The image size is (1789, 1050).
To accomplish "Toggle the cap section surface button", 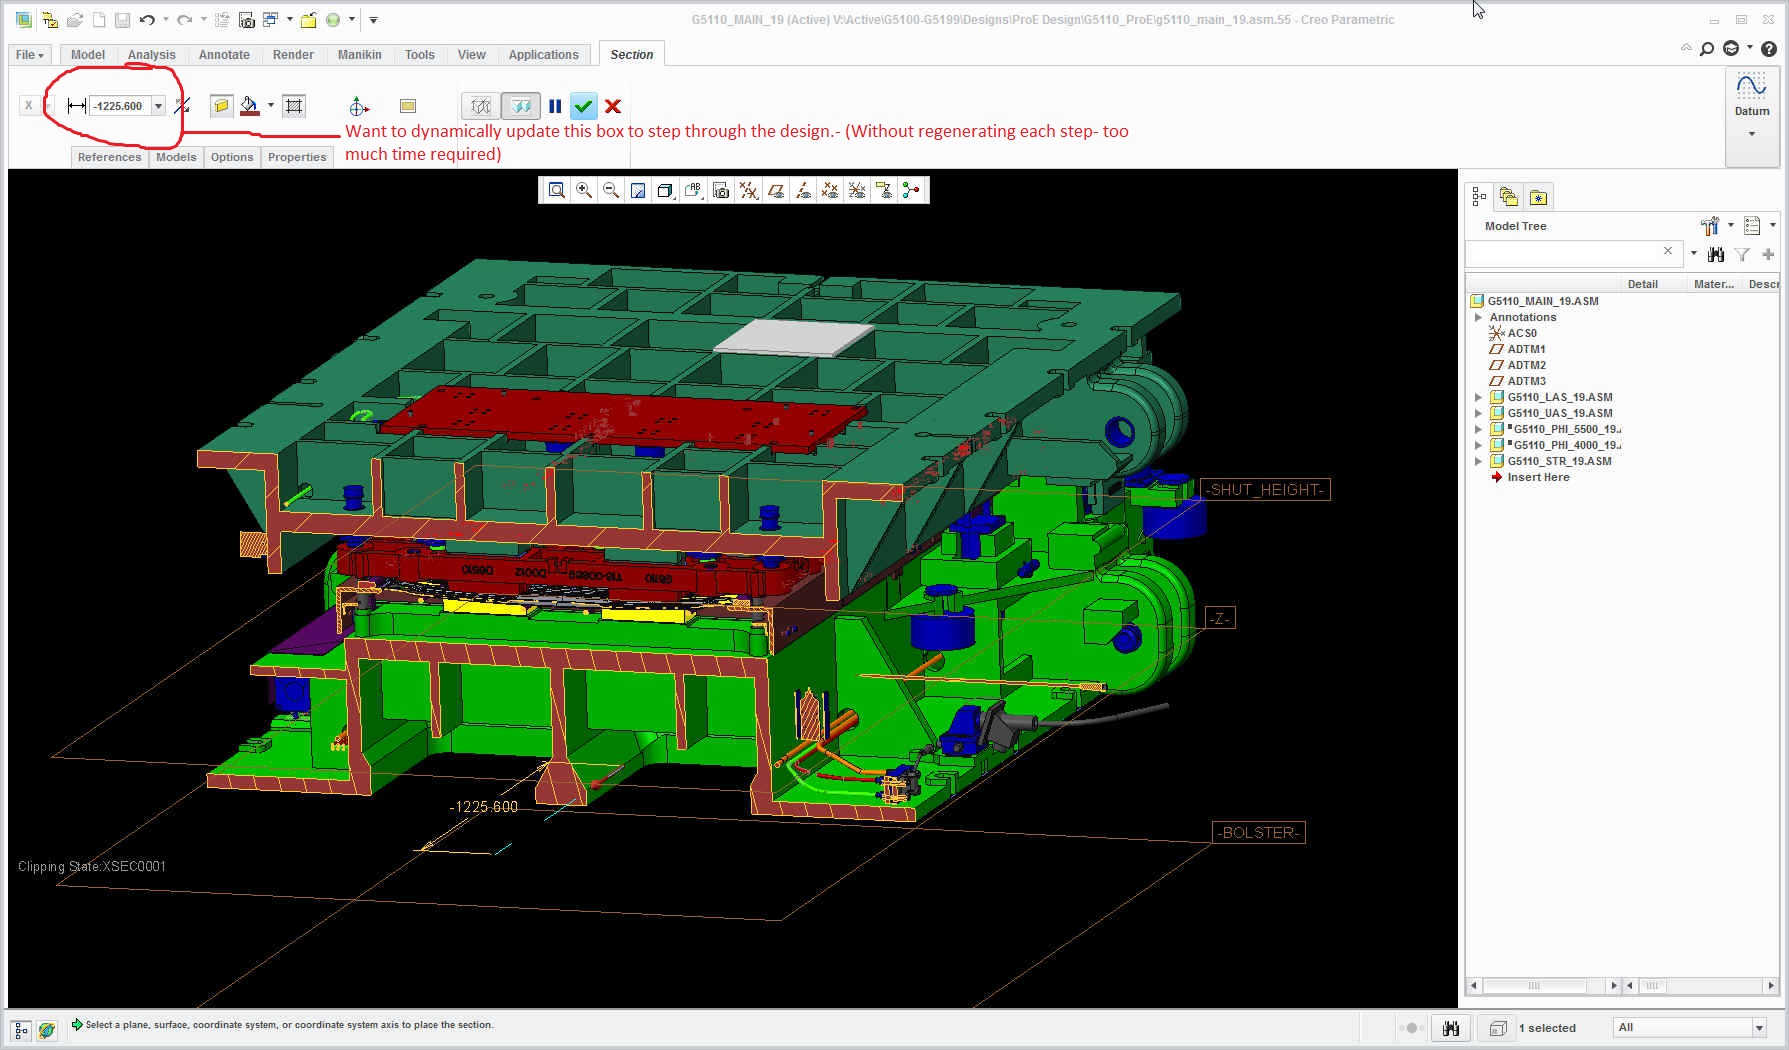I will point(222,106).
